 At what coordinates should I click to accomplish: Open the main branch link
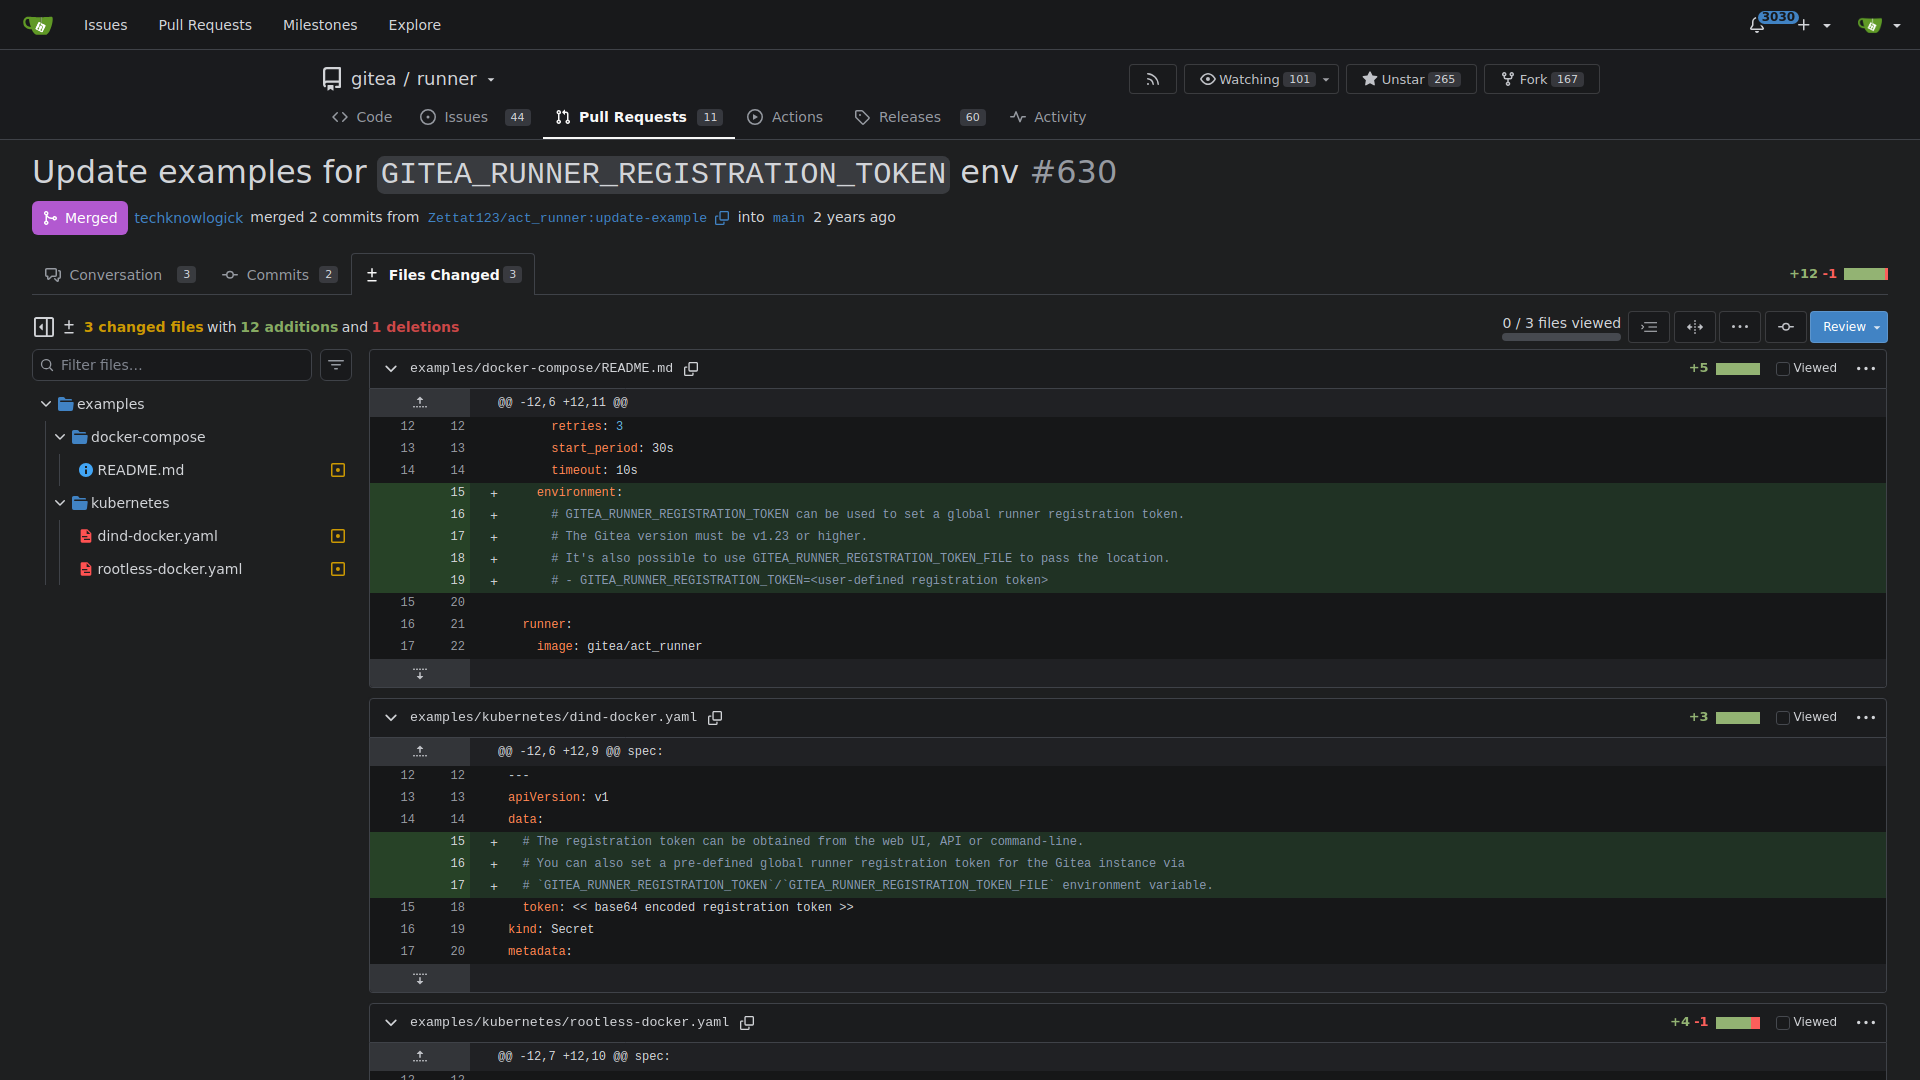[x=789, y=218]
